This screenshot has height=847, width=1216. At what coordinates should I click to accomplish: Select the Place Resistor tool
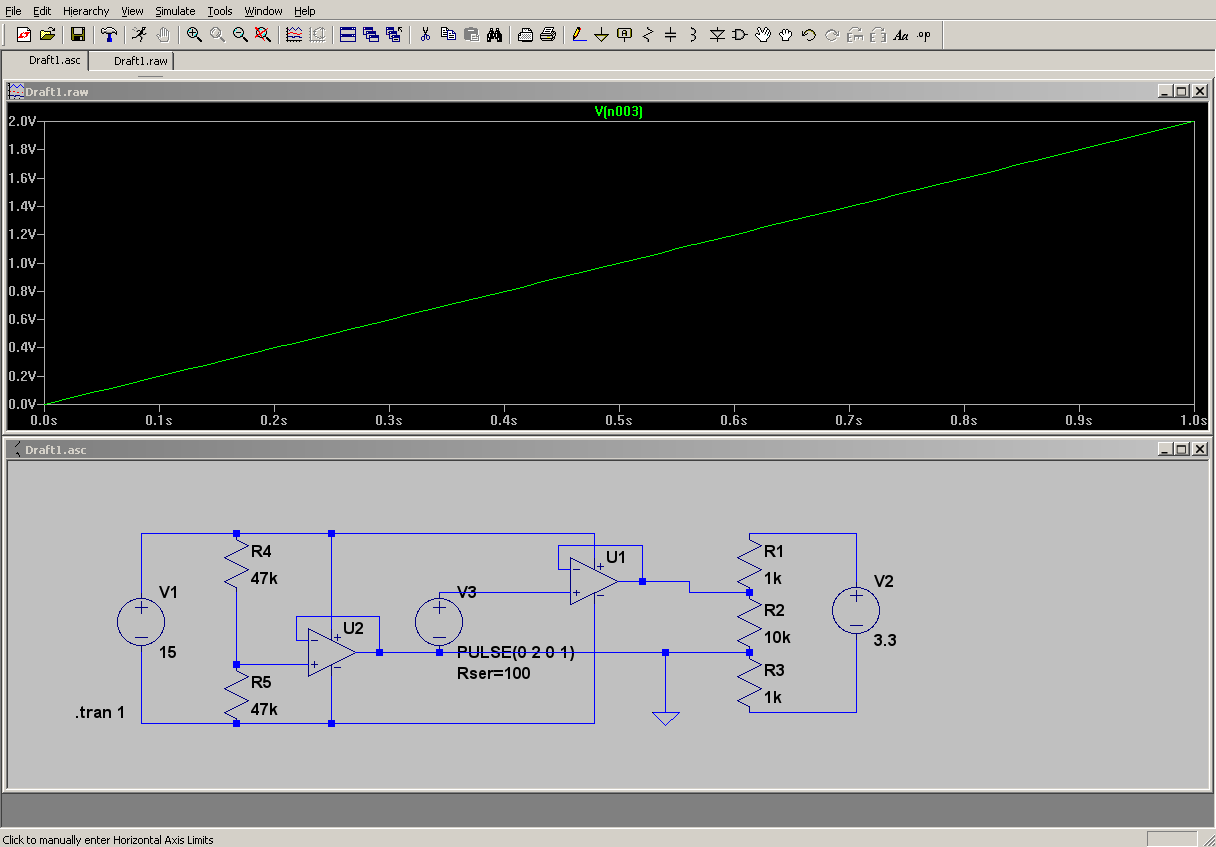(648, 35)
